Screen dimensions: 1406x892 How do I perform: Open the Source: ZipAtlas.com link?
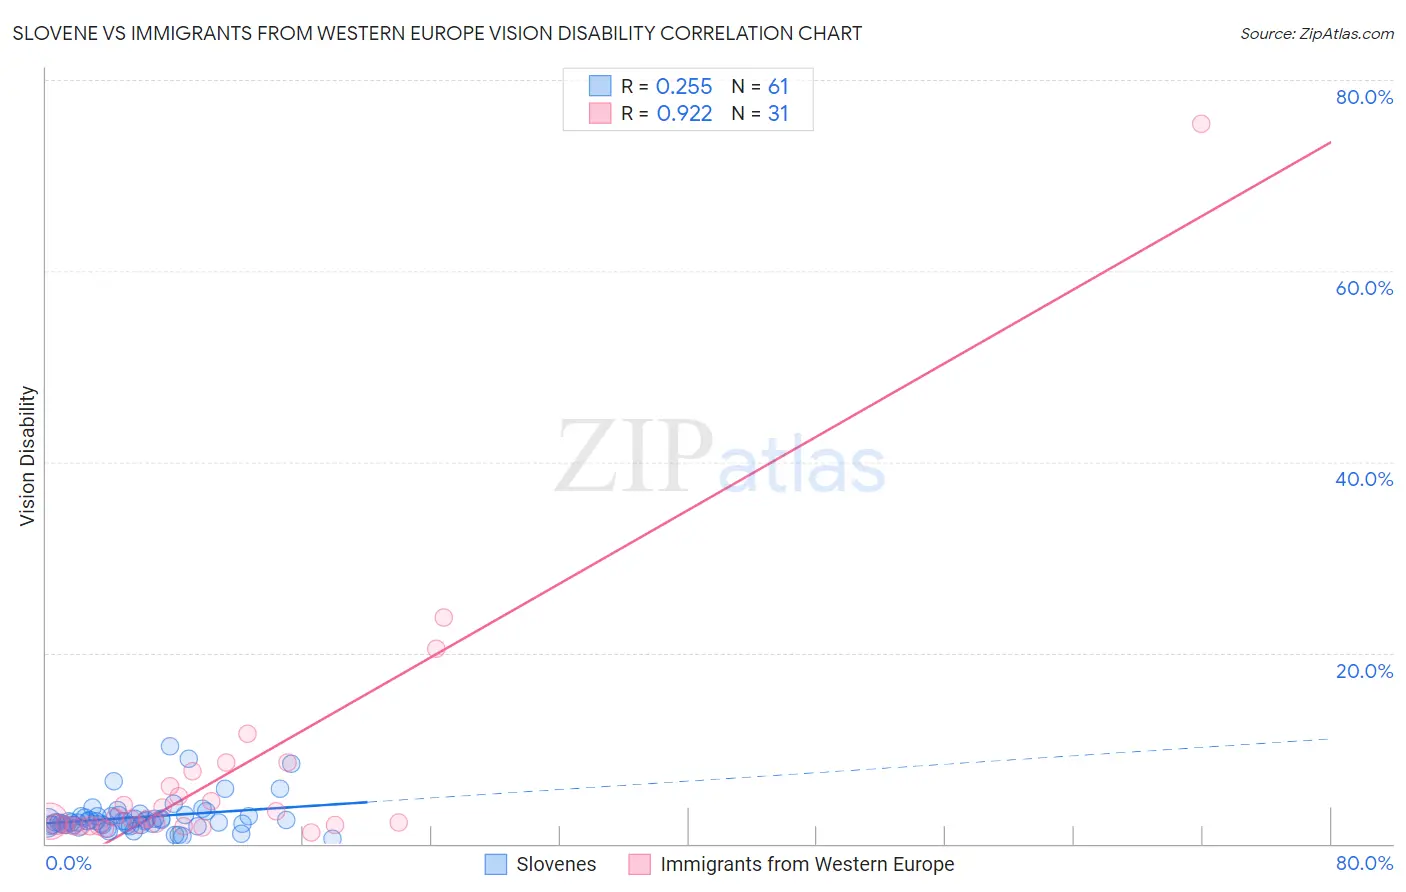[1316, 34]
